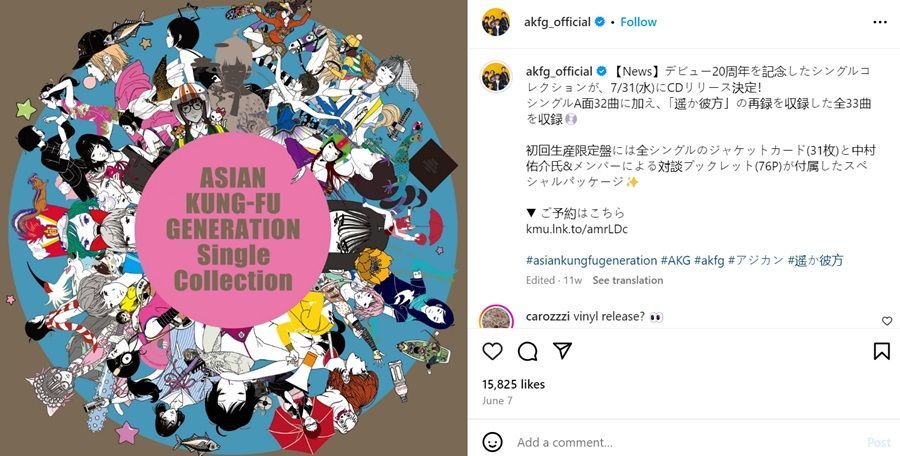This screenshot has width=900, height=456.
Task: Click See translation under the caption
Action: click(627, 280)
